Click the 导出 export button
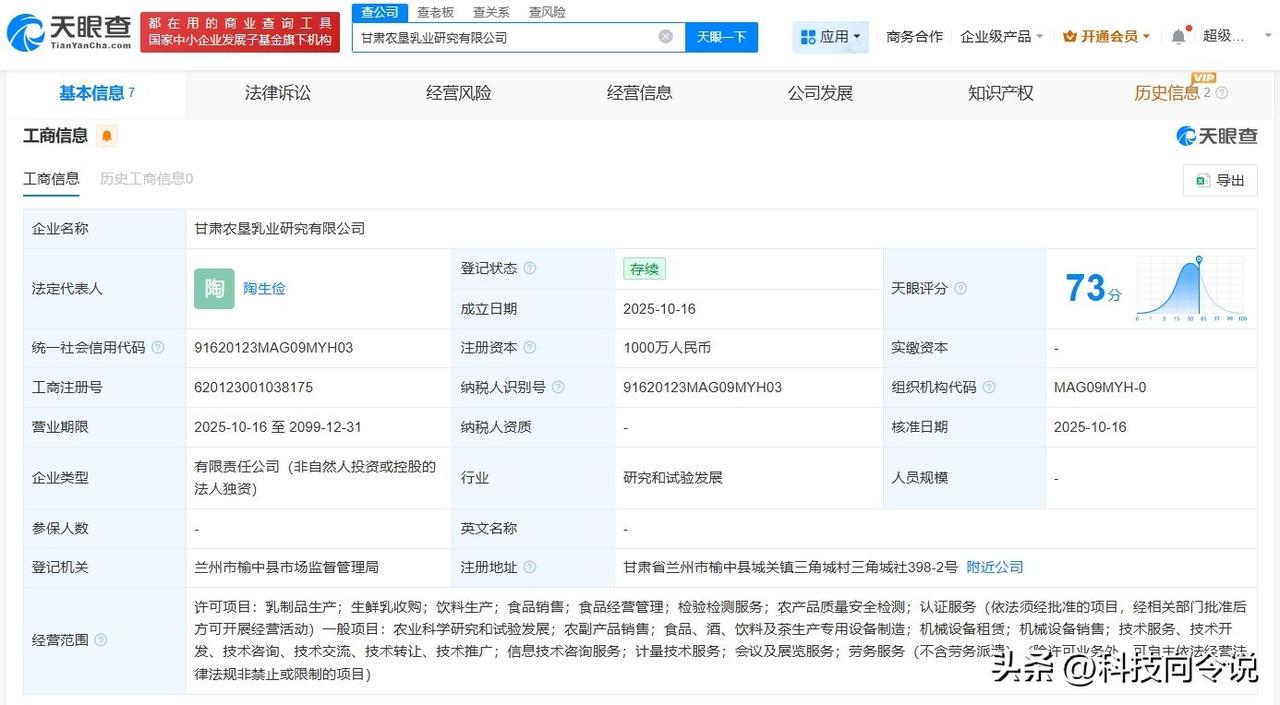1280x705 pixels. [x=1220, y=180]
